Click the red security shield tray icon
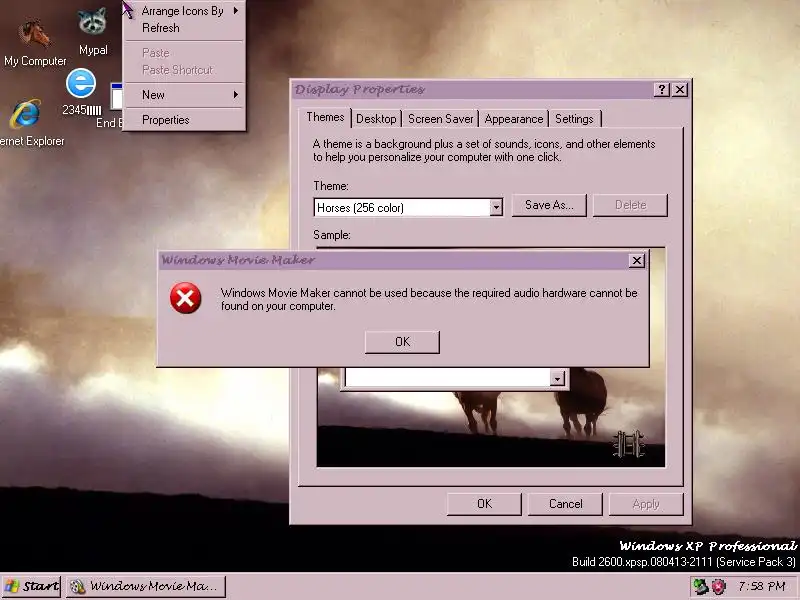 719,587
